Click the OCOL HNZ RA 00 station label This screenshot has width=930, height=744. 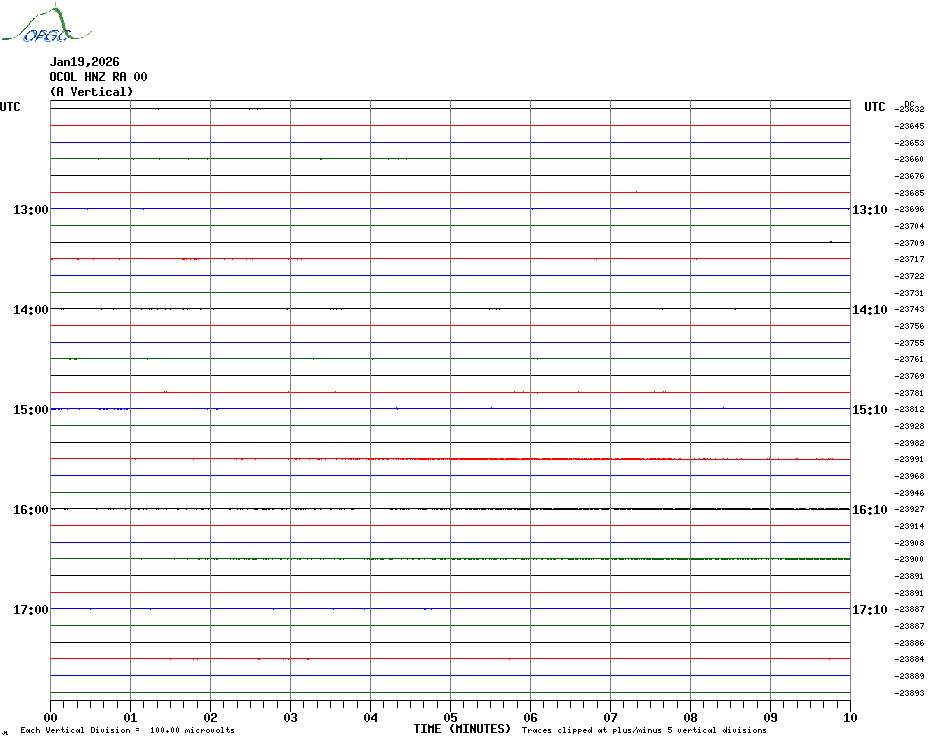pyautogui.click(x=98, y=77)
